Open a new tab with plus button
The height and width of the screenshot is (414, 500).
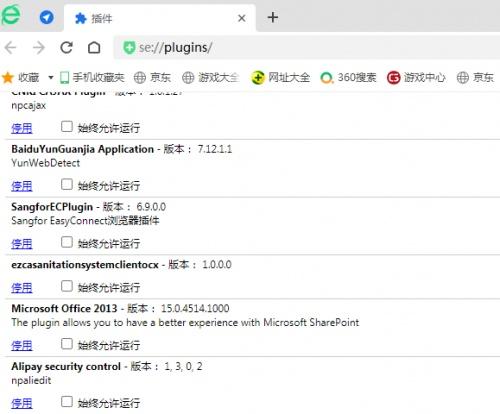(x=273, y=17)
